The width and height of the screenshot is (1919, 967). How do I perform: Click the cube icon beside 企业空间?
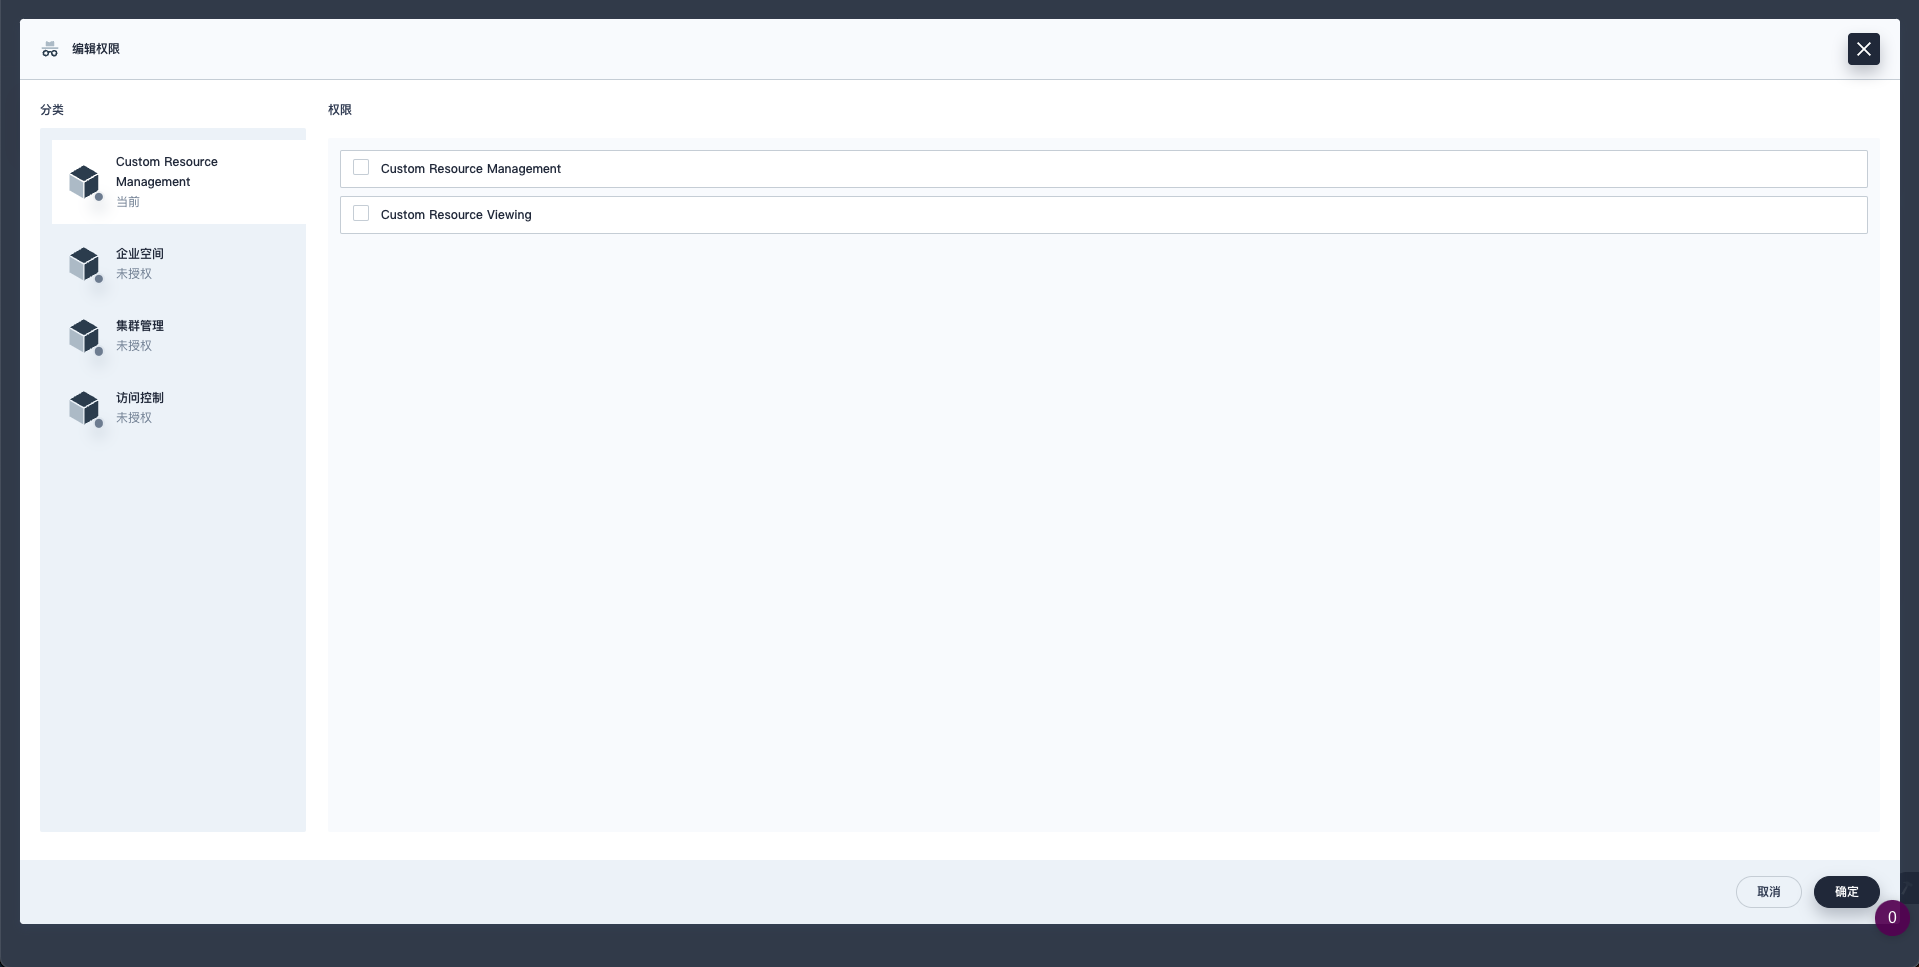point(85,264)
